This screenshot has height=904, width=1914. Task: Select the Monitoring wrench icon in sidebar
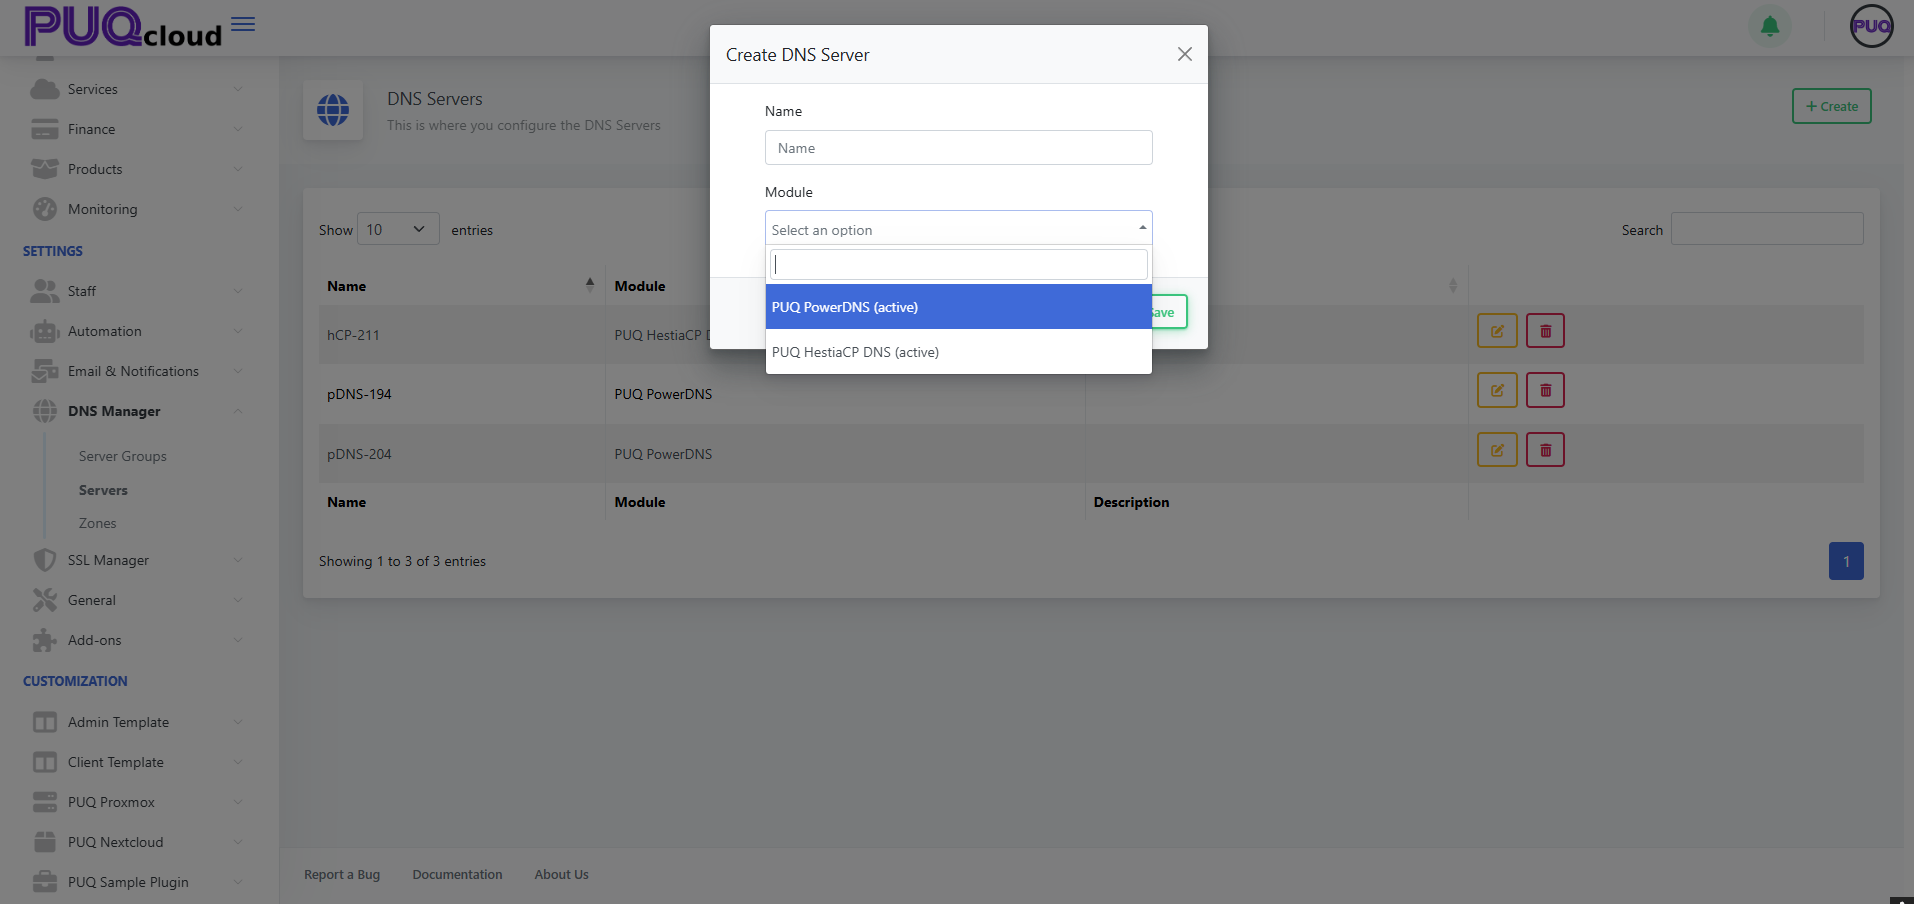[45, 209]
